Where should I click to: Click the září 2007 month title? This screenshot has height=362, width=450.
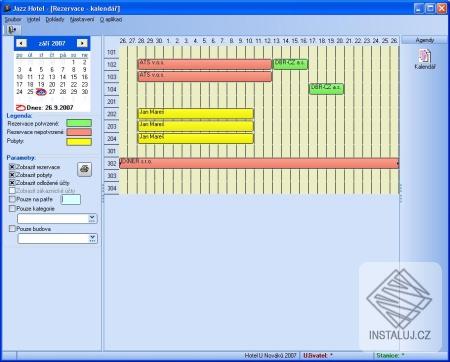point(52,43)
